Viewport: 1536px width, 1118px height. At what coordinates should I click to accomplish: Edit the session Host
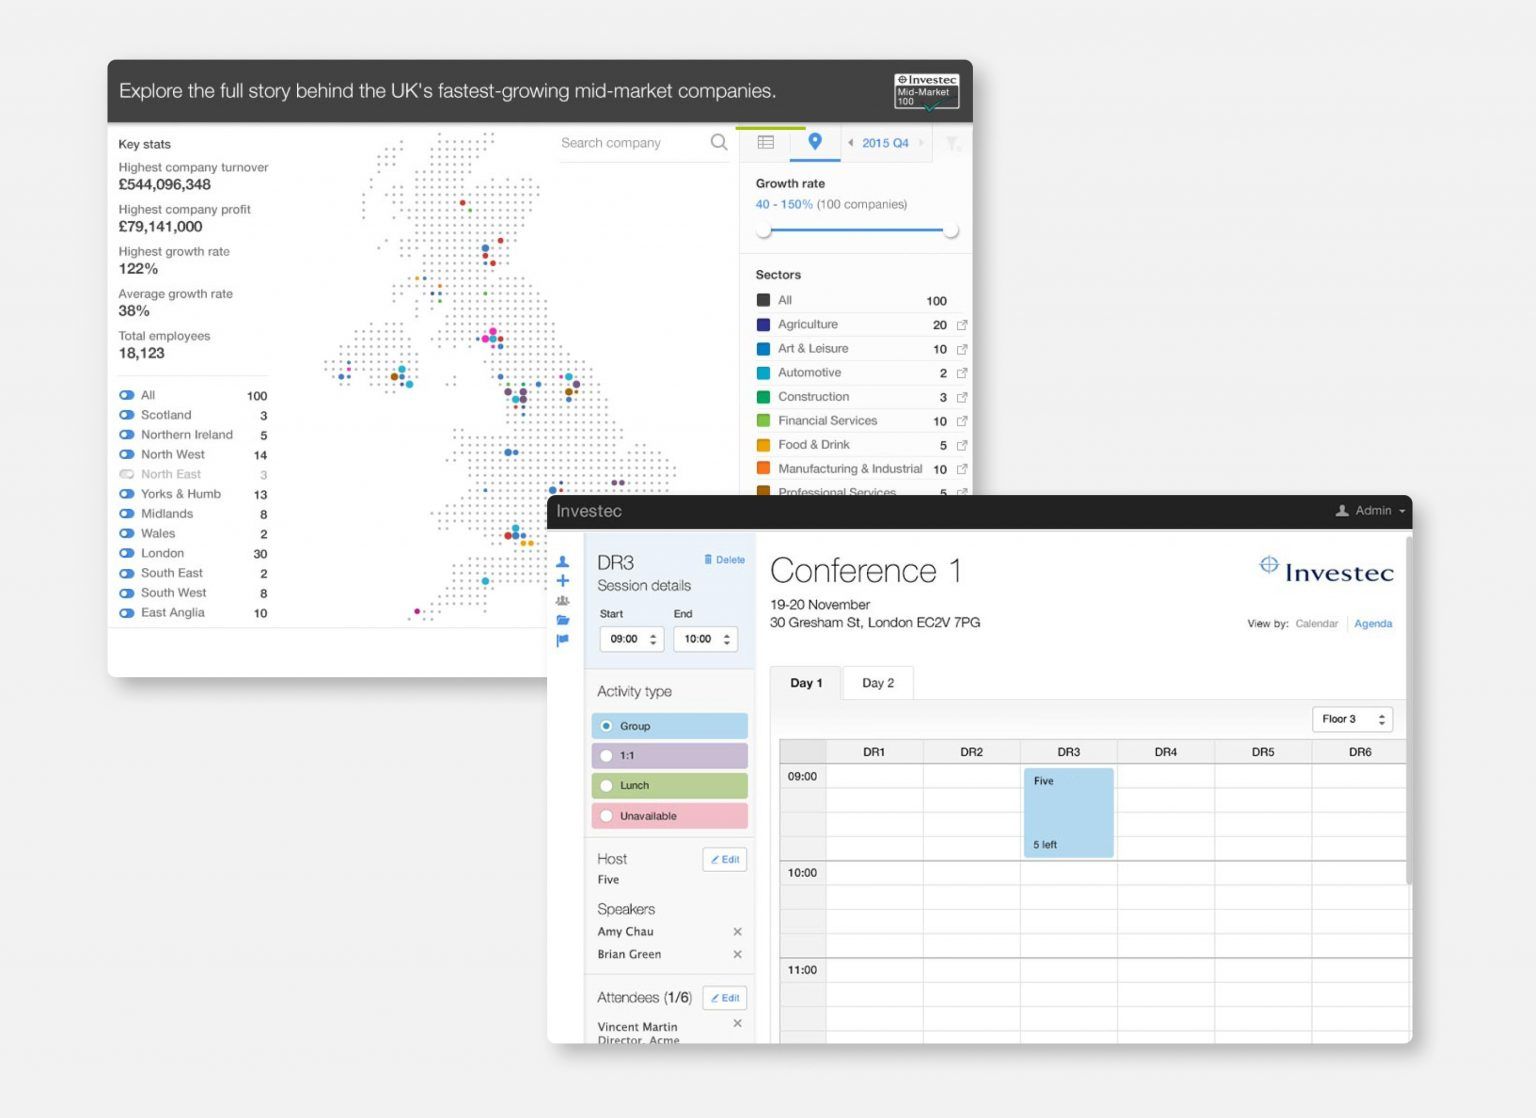(x=724, y=859)
